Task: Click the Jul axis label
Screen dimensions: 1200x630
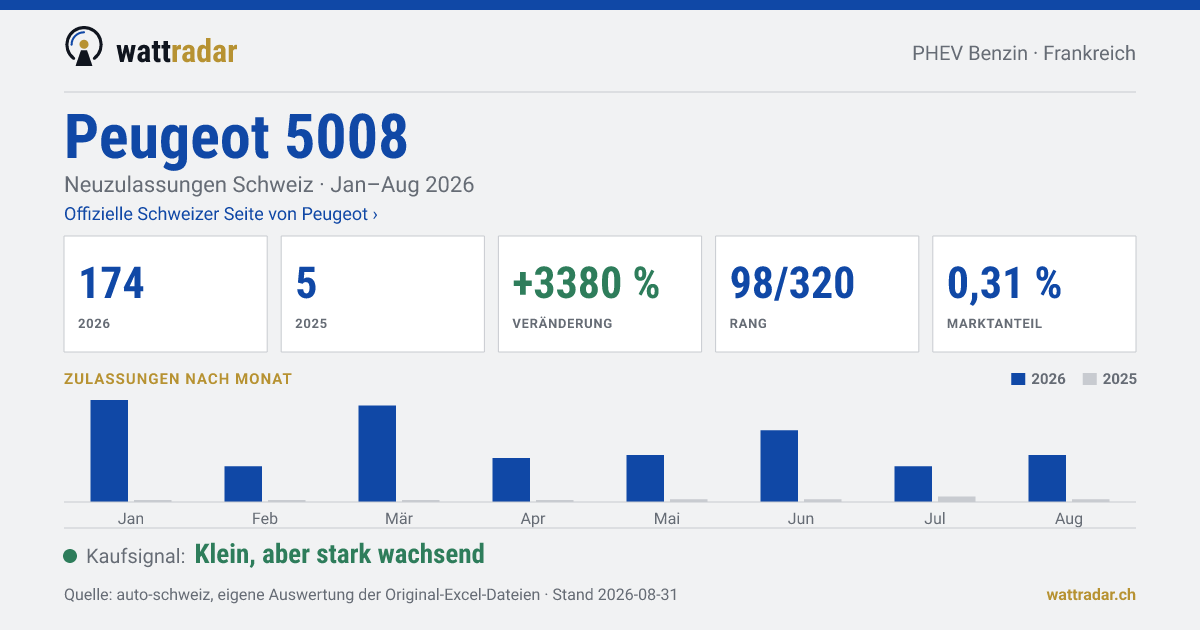Action: point(935,518)
